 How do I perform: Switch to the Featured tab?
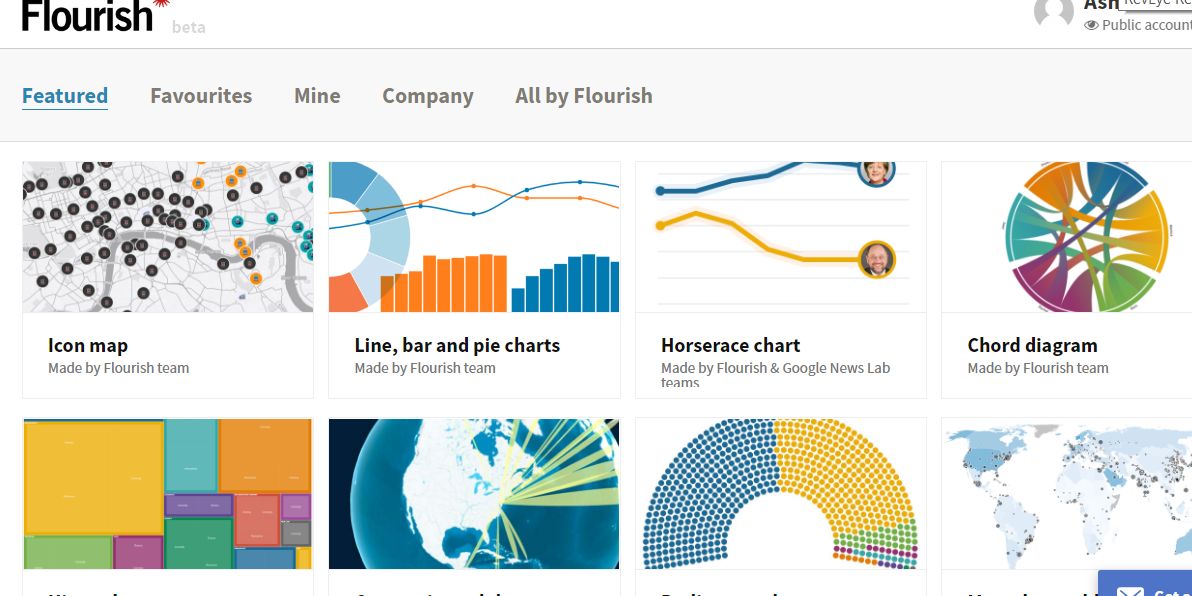pyautogui.click(x=65, y=96)
